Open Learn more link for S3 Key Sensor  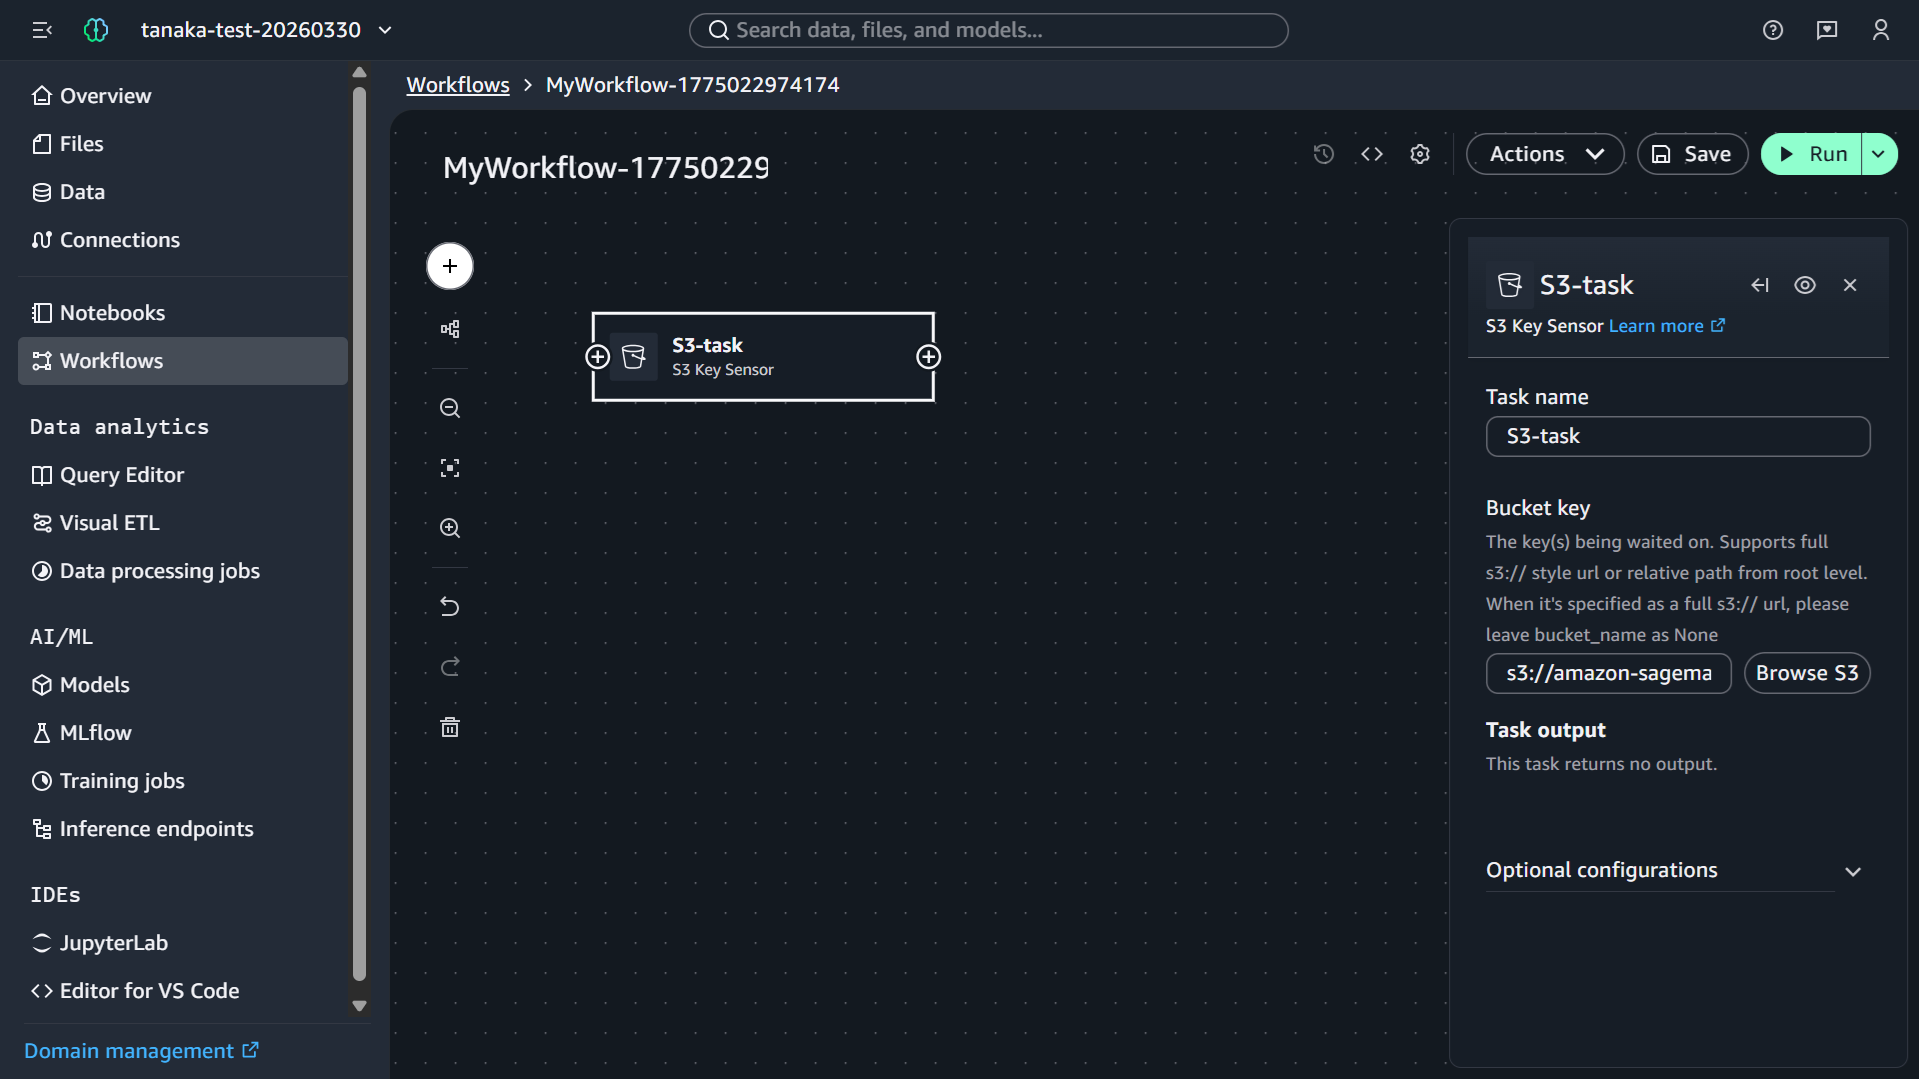coord(1667,326)
